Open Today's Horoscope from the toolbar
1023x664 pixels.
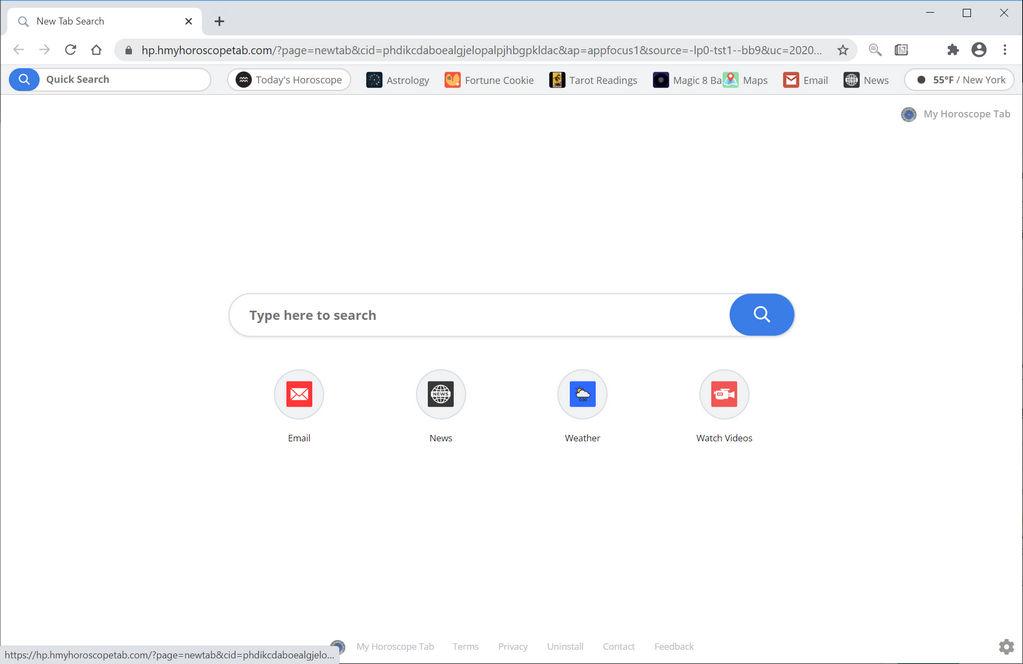point(289,79)
